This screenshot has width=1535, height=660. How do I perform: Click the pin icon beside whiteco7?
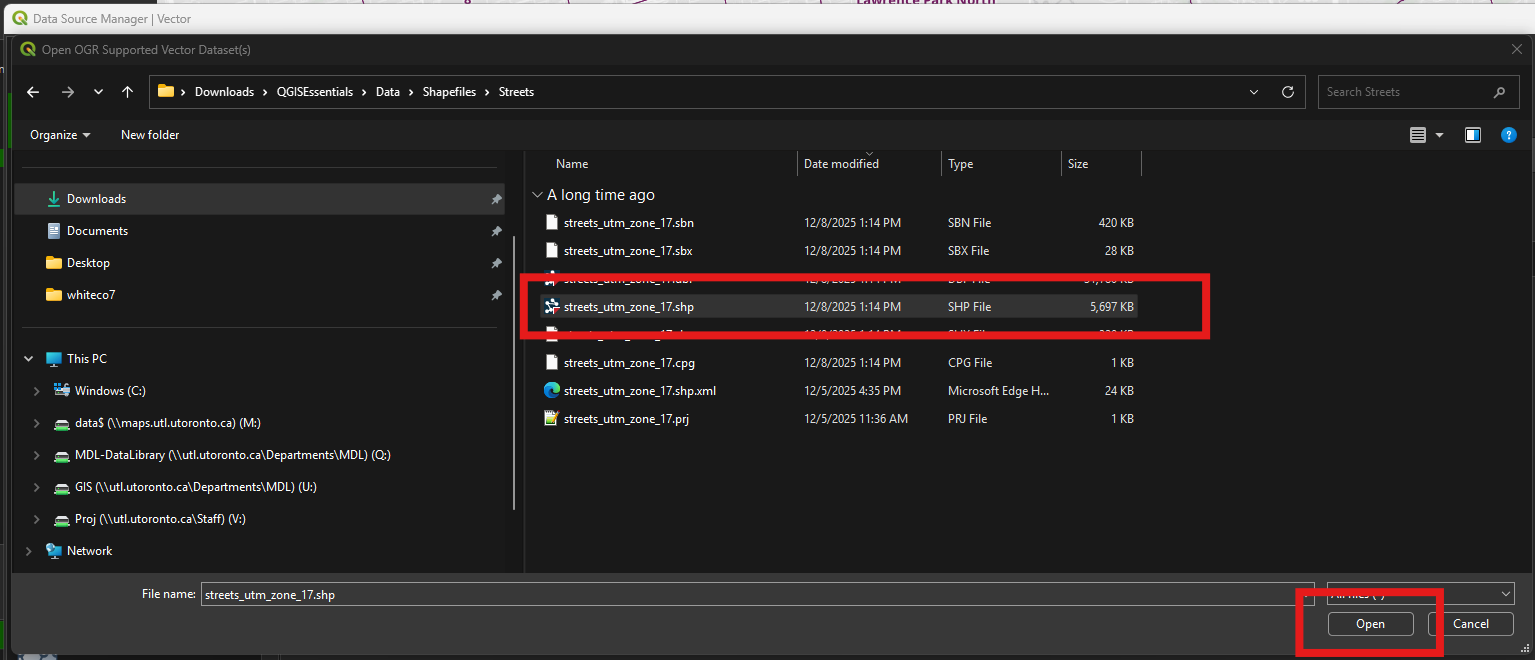[x=496, y=295]
